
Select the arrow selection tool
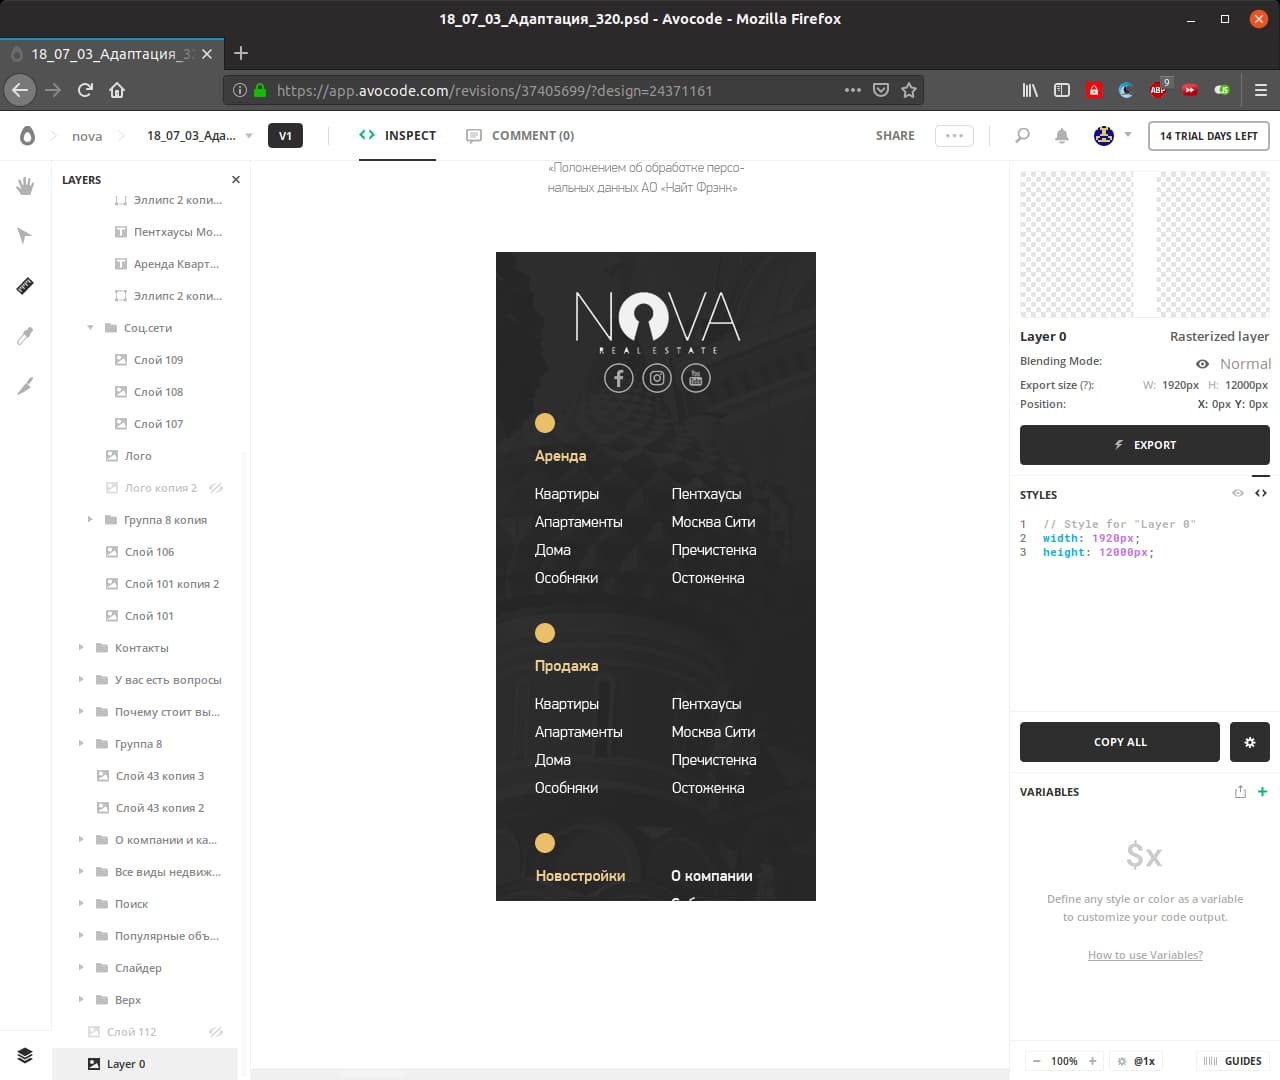[x=25, y=236]
